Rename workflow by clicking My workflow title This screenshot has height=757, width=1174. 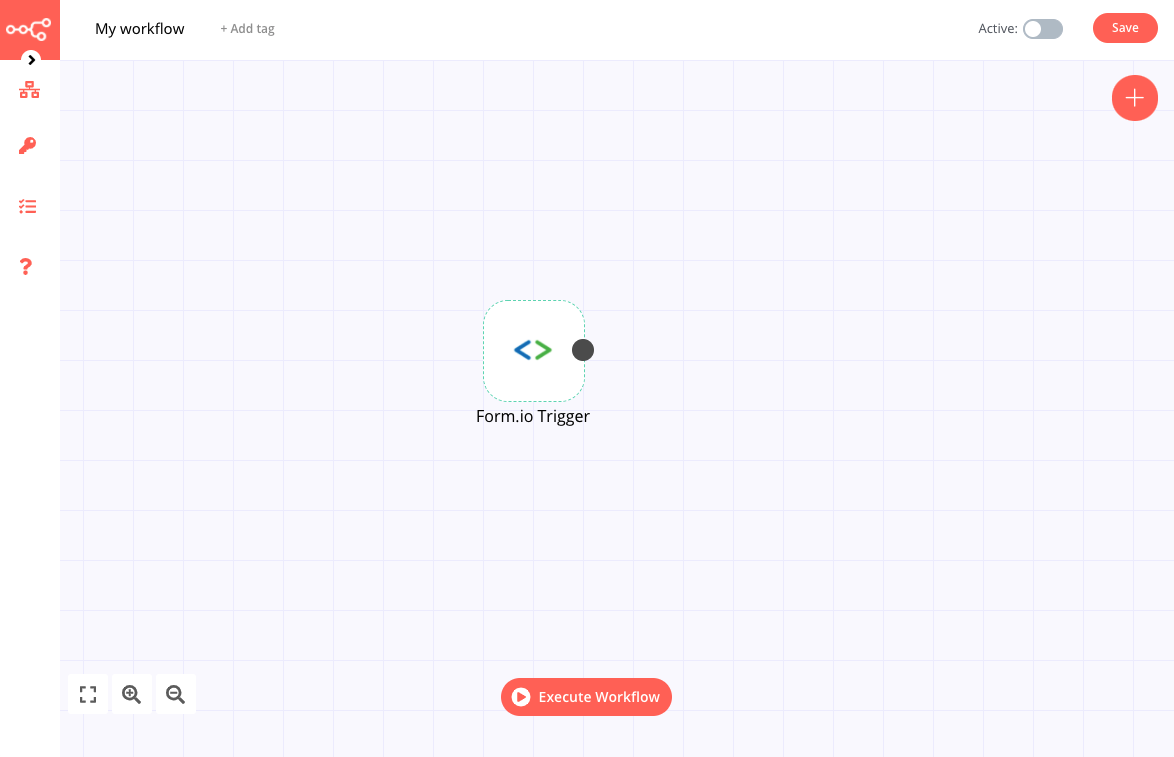pos(139,29)
